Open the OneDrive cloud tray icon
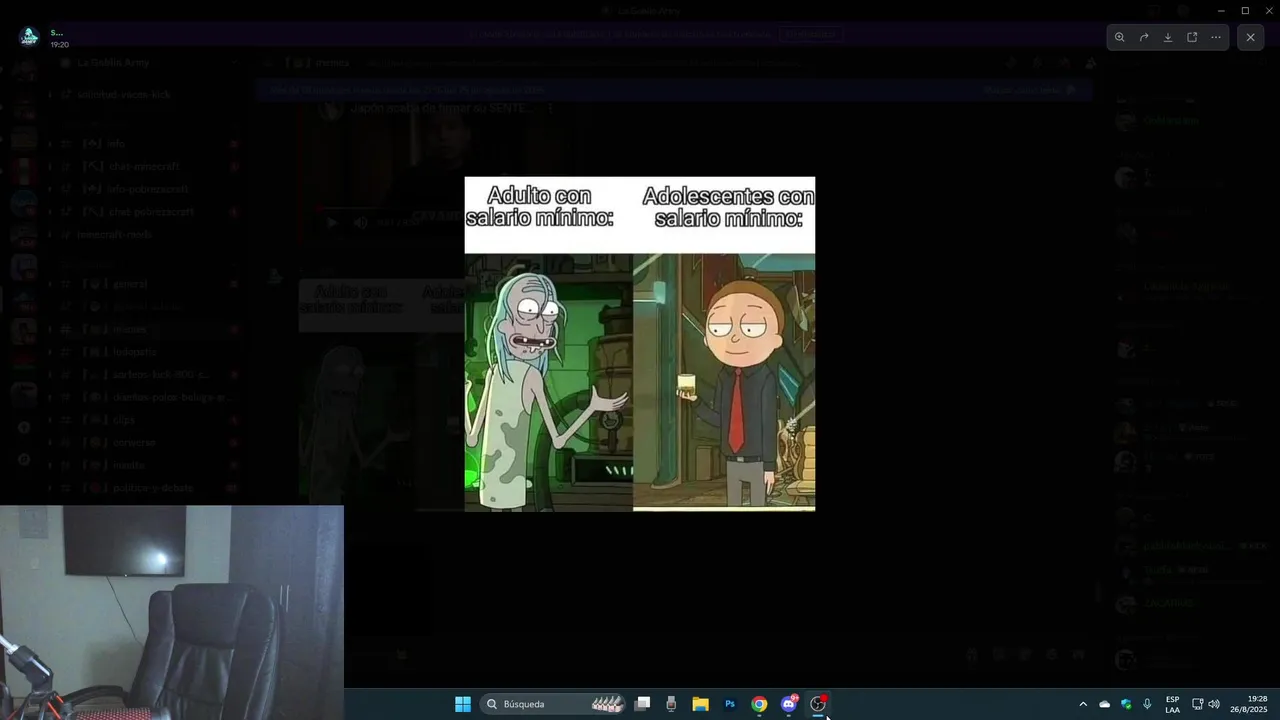1280x720 pixels. (1105, 704)
